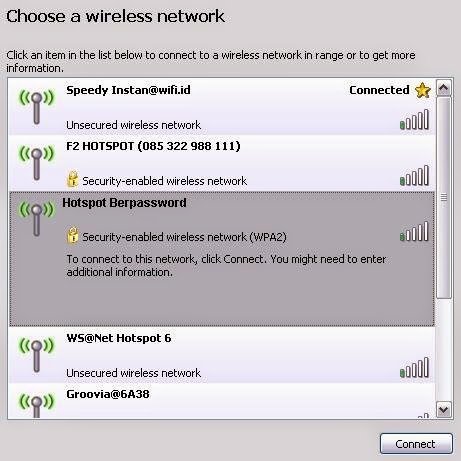This screenshot has height=461, width=461.
Task: Click the scrollbar down arrow
Action: [444, 409]
